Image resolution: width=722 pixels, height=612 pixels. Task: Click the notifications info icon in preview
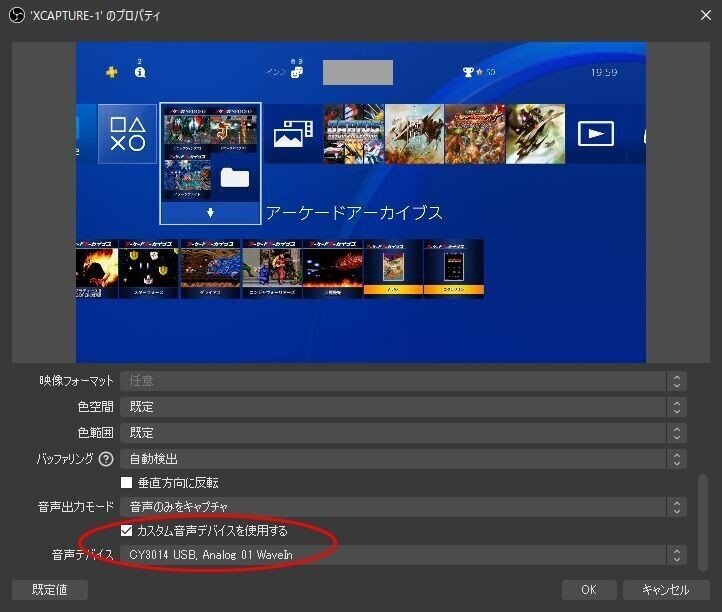click(140, 72)
